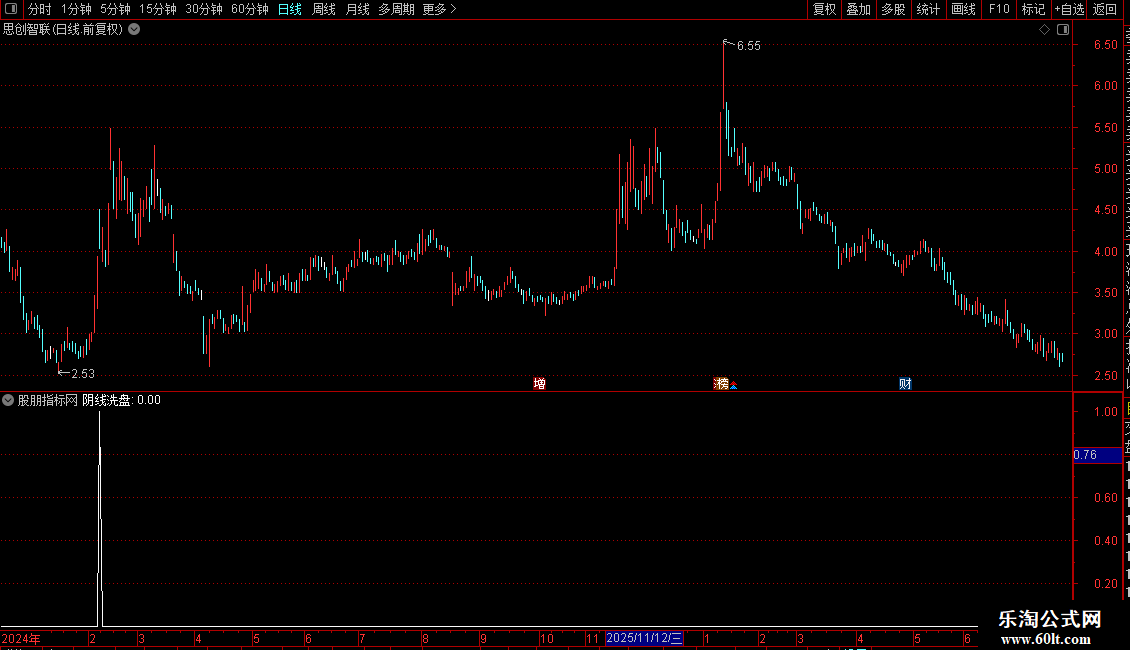Click the 0.76 value indicator on axis
Screen dimensions: 1130x650
(x=1097, y=455)
